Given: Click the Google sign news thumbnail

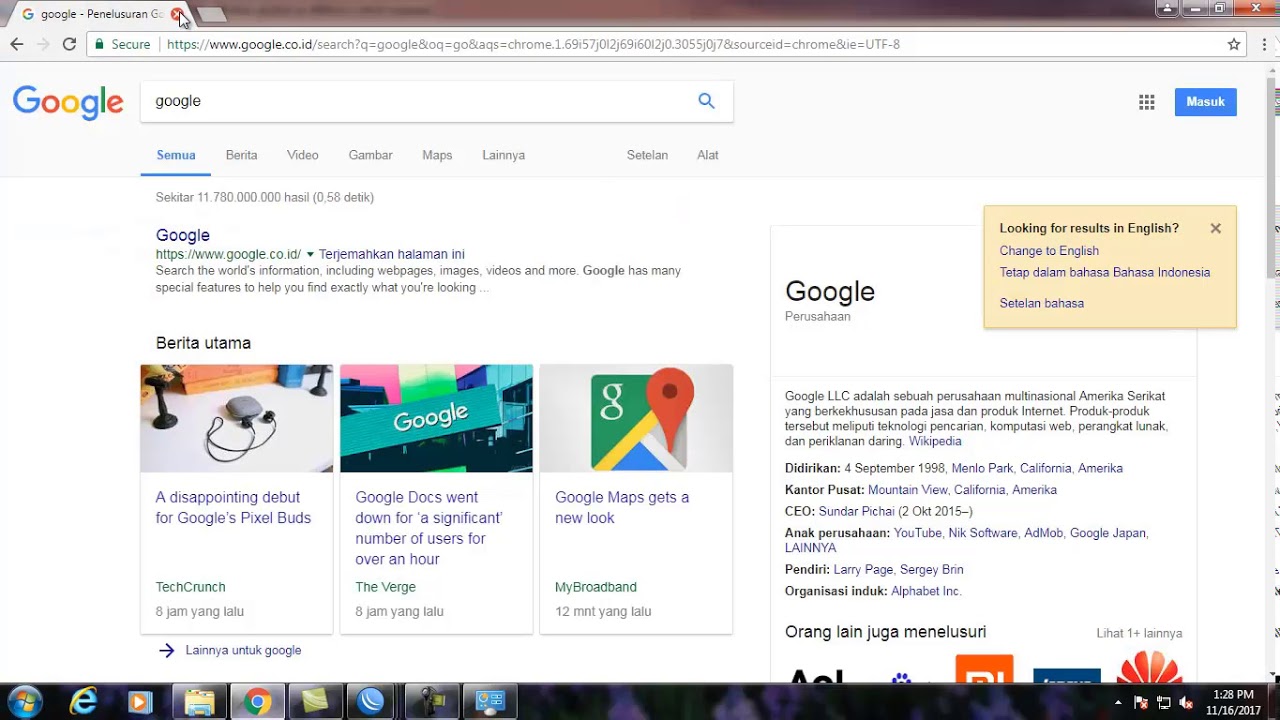Looking at the screenshot, I should pyautogui.click(x=436, y=418).
